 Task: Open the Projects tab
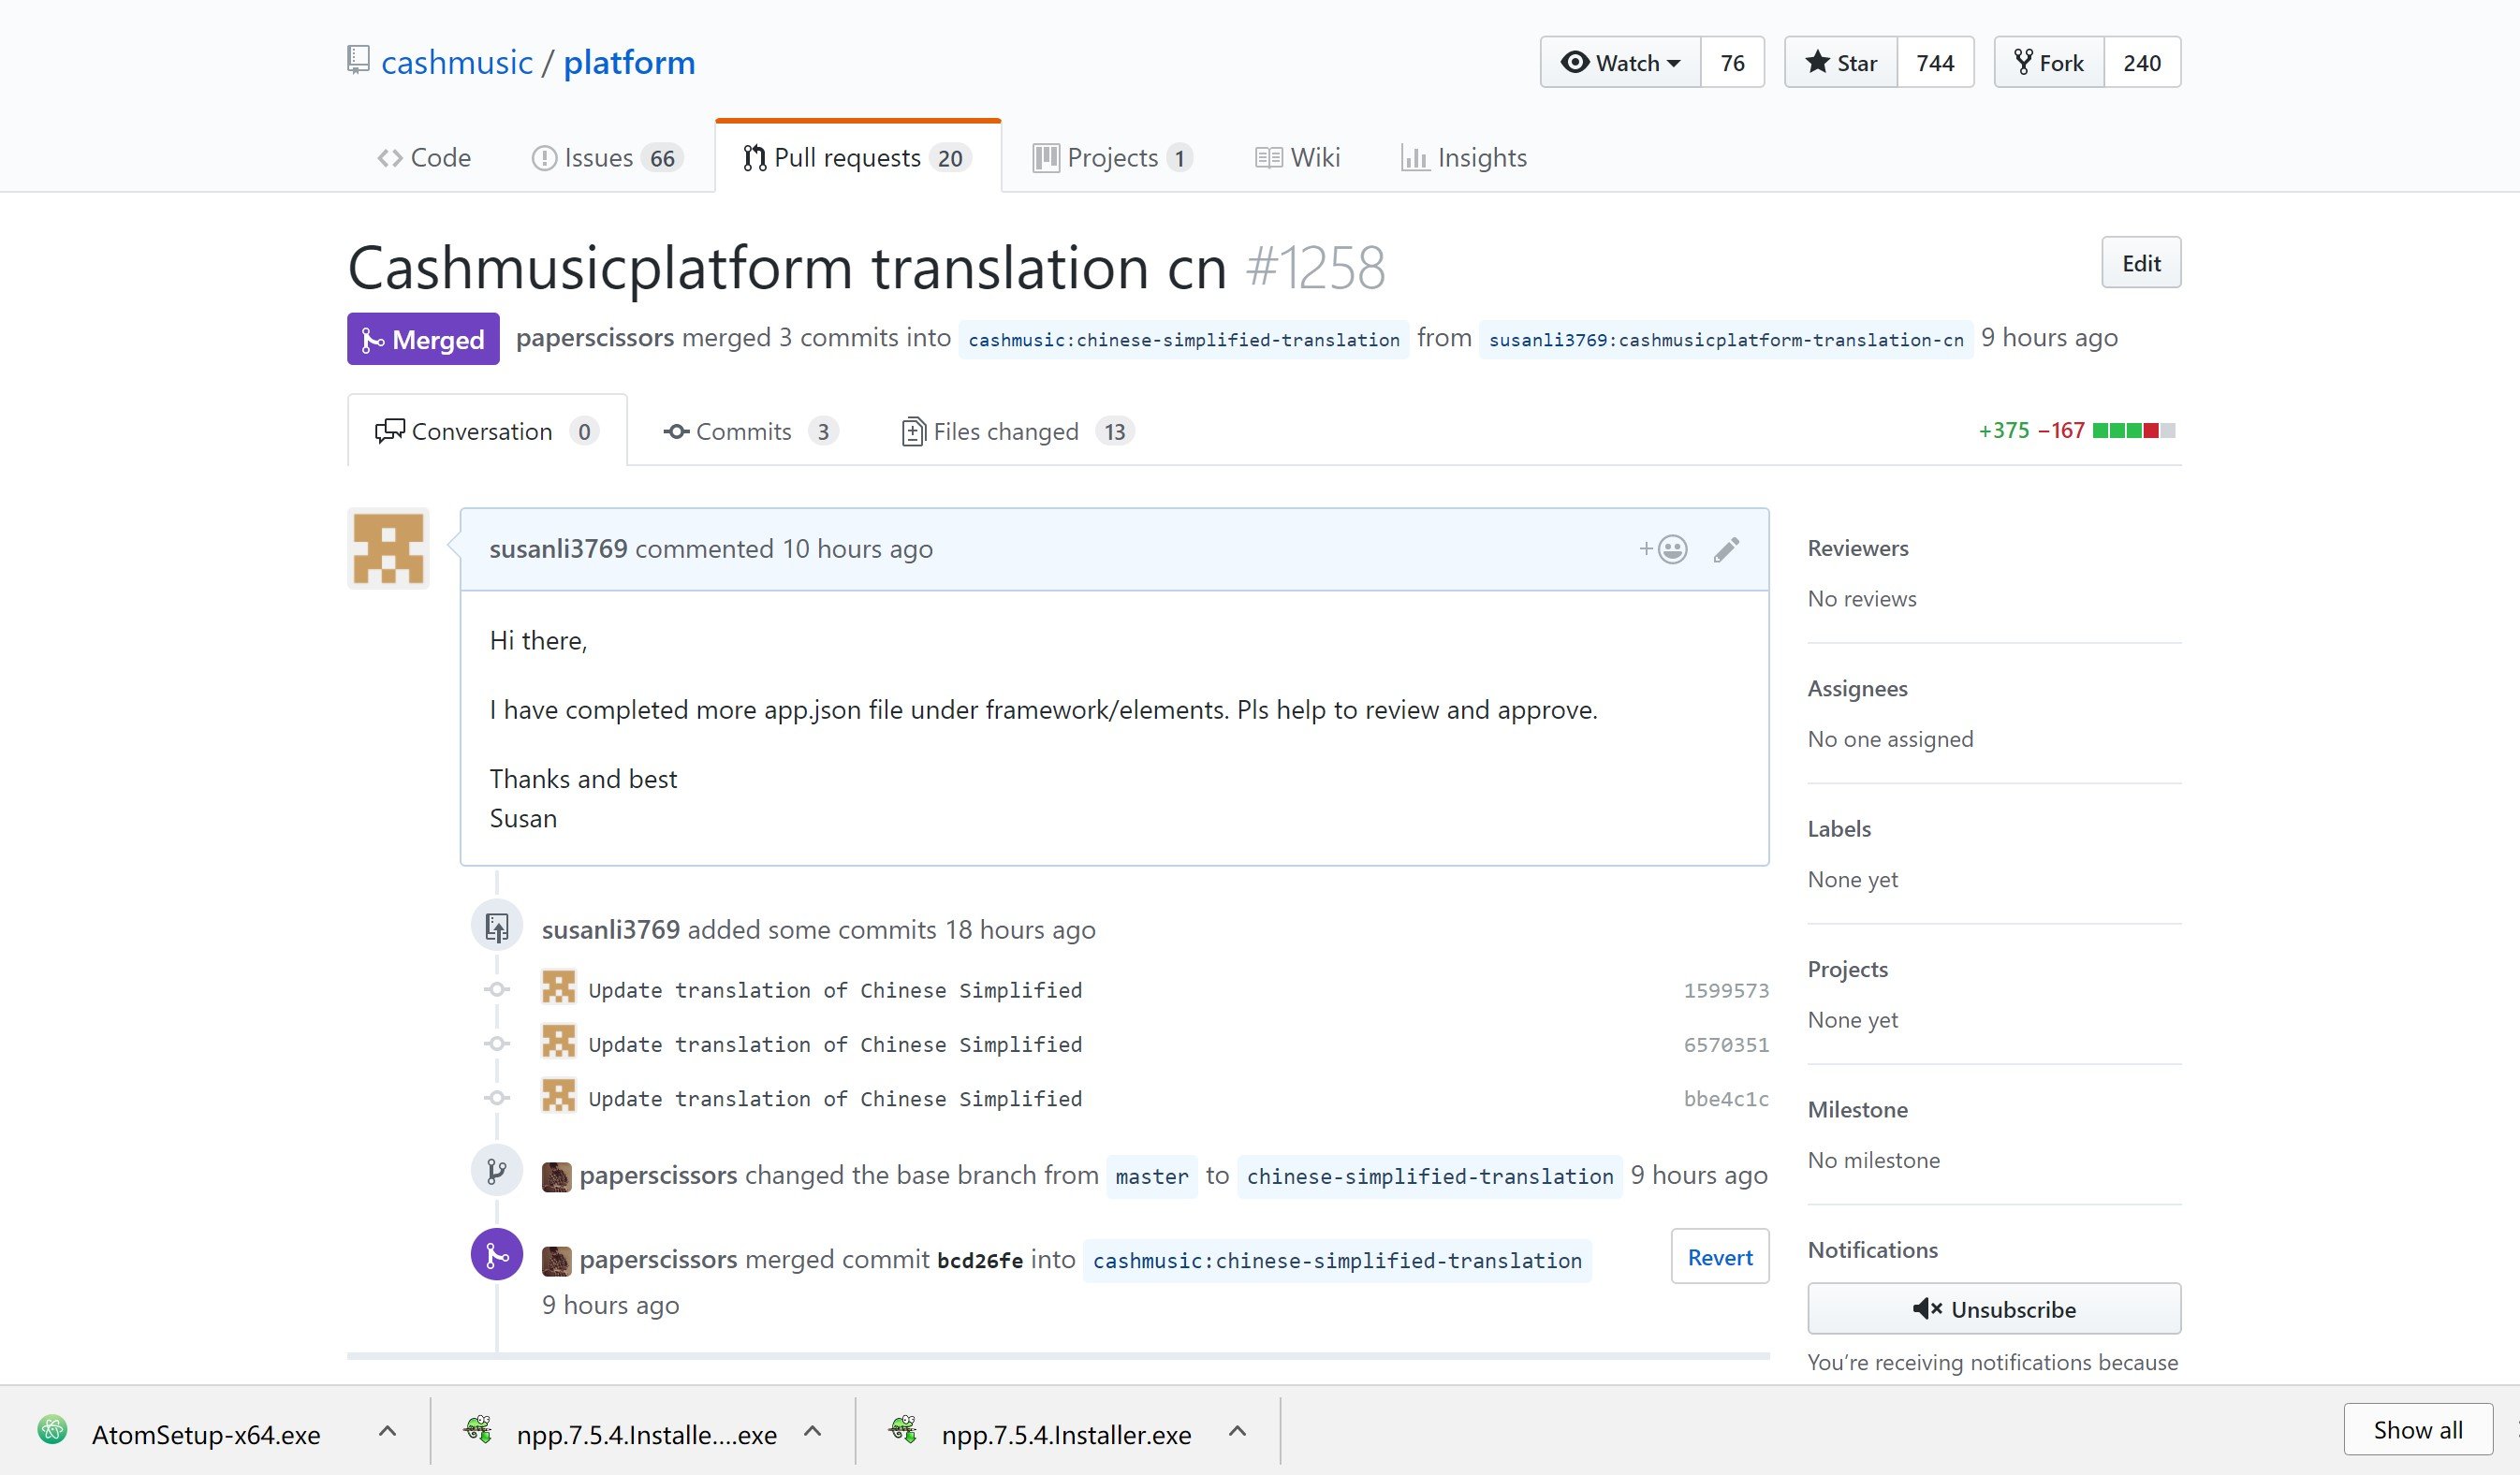tap(1112, 157)
